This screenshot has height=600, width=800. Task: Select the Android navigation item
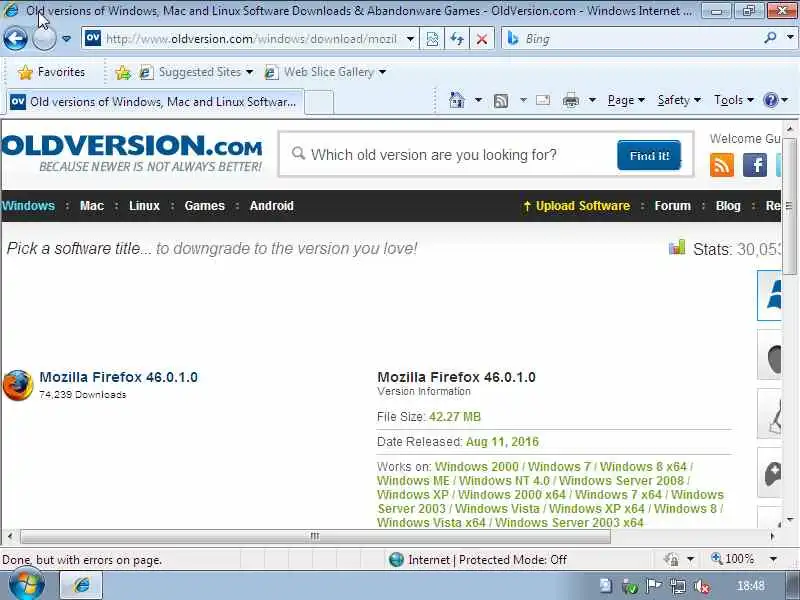point(271,206)
